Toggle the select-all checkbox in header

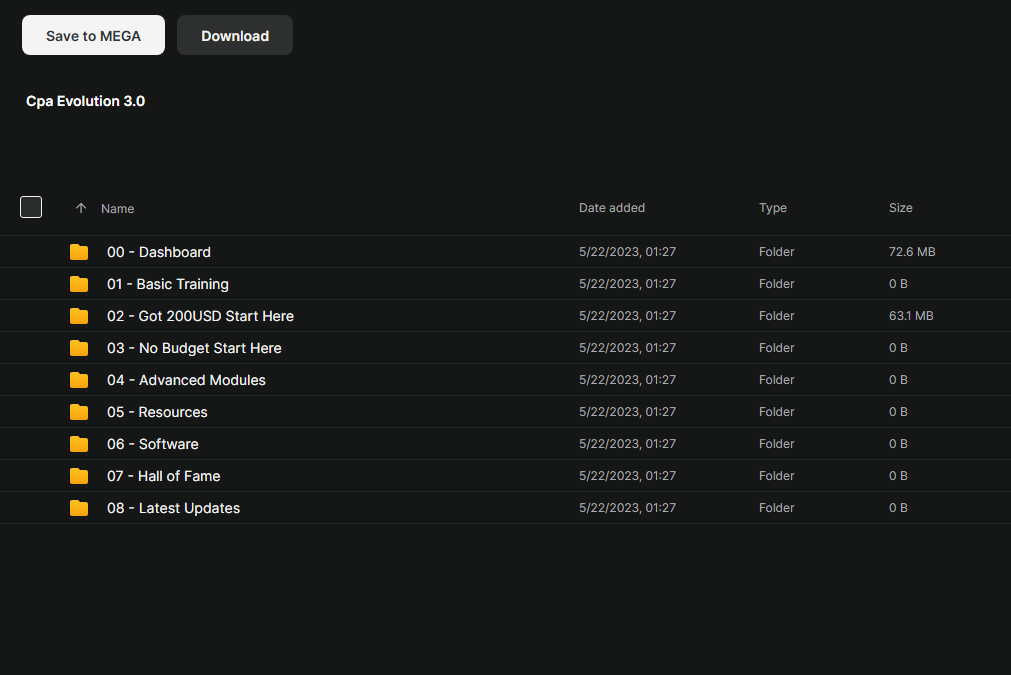point(31,207)
